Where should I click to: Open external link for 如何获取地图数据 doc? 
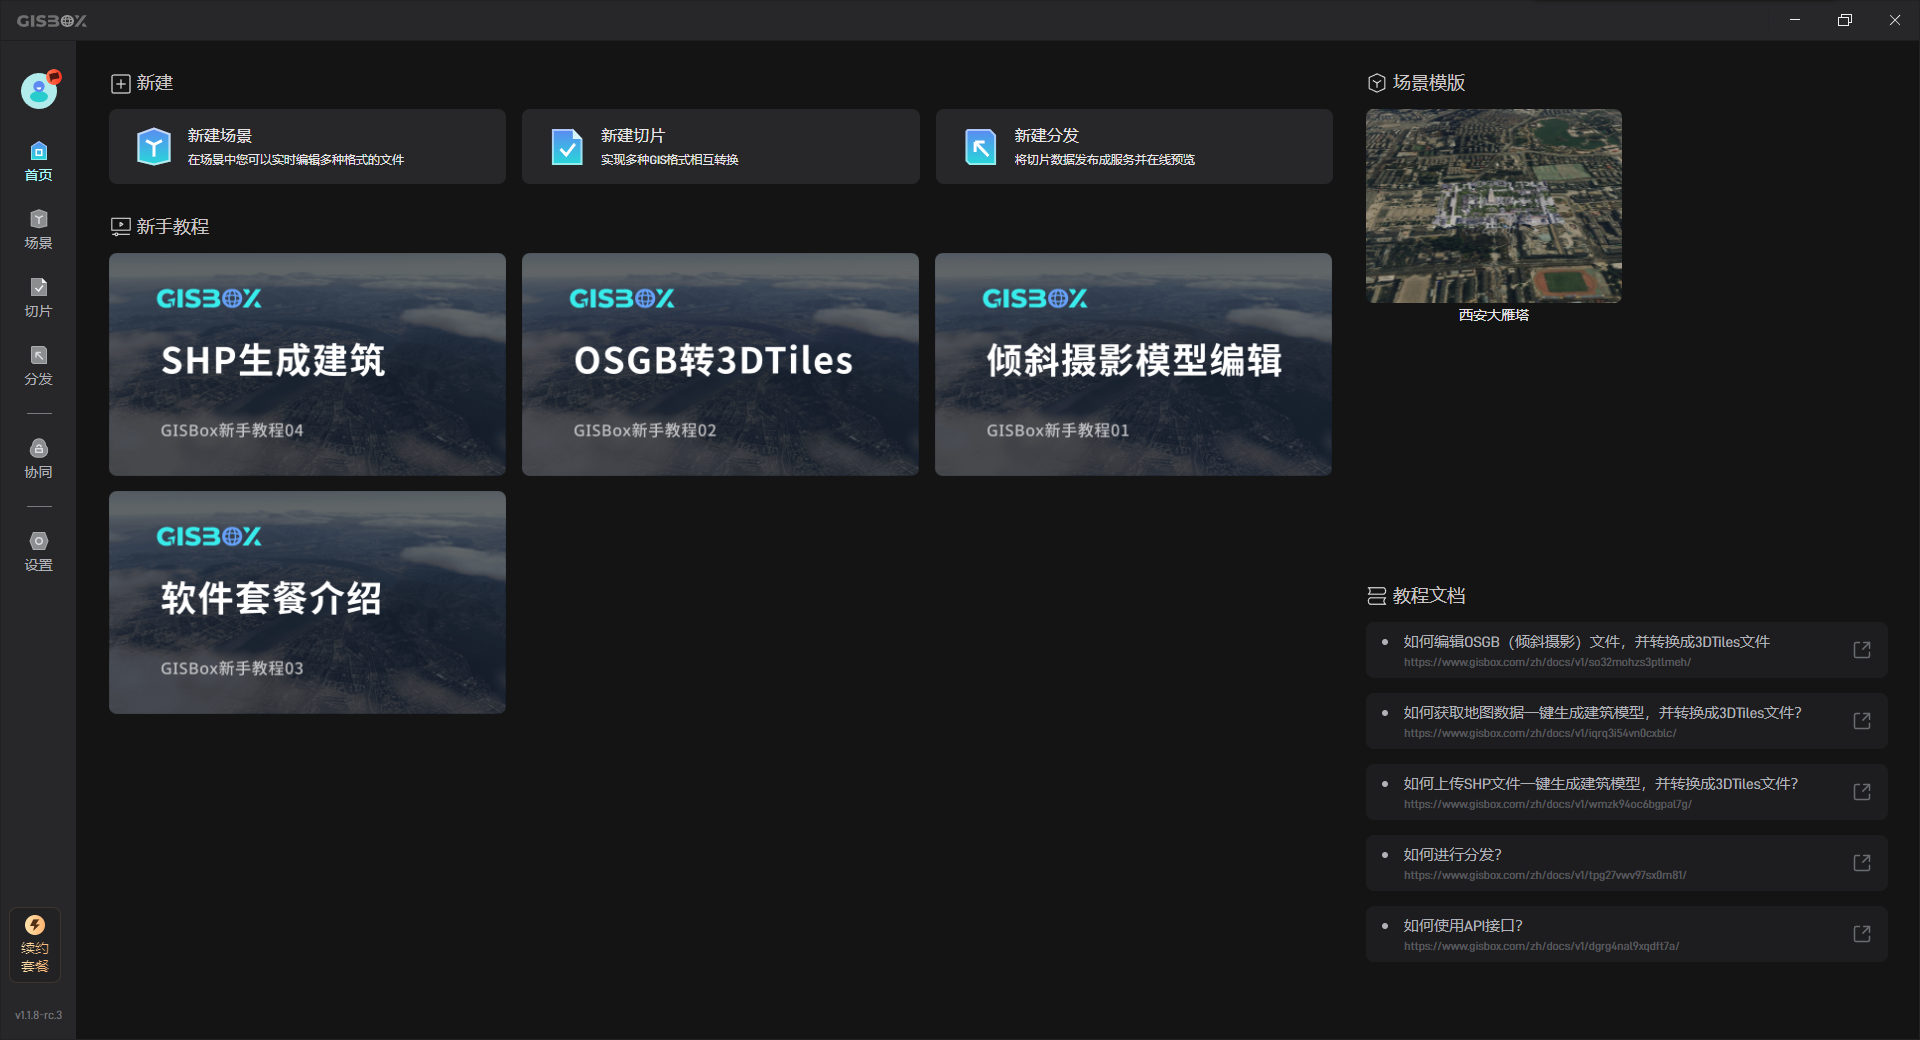(x=1862, y=721)
